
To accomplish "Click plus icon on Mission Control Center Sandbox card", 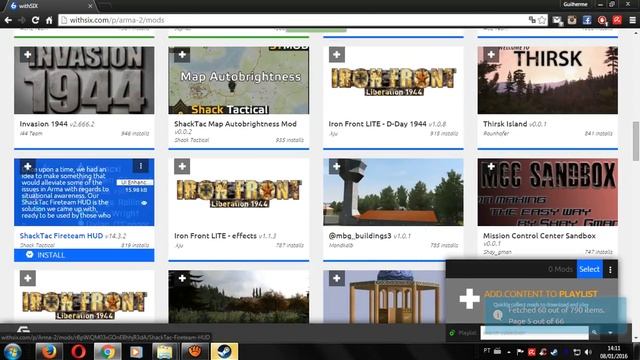I will (491, 166).
